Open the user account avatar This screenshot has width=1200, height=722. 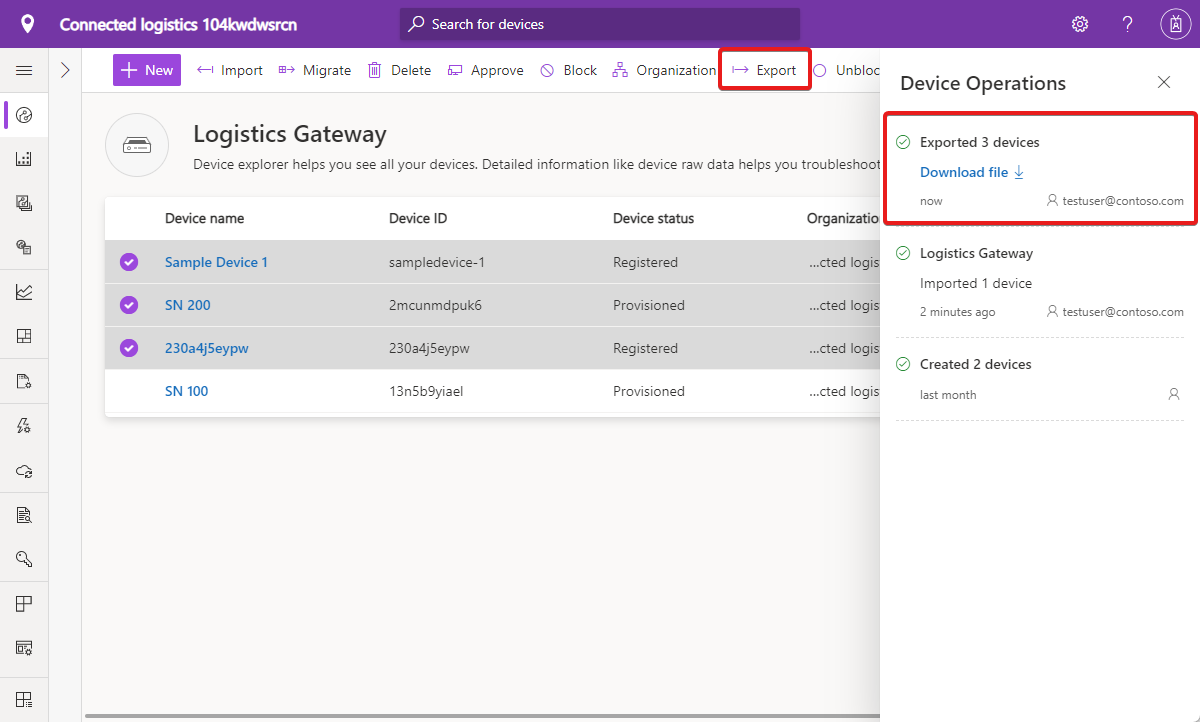pyautogui.click(x=1175, y=24)
